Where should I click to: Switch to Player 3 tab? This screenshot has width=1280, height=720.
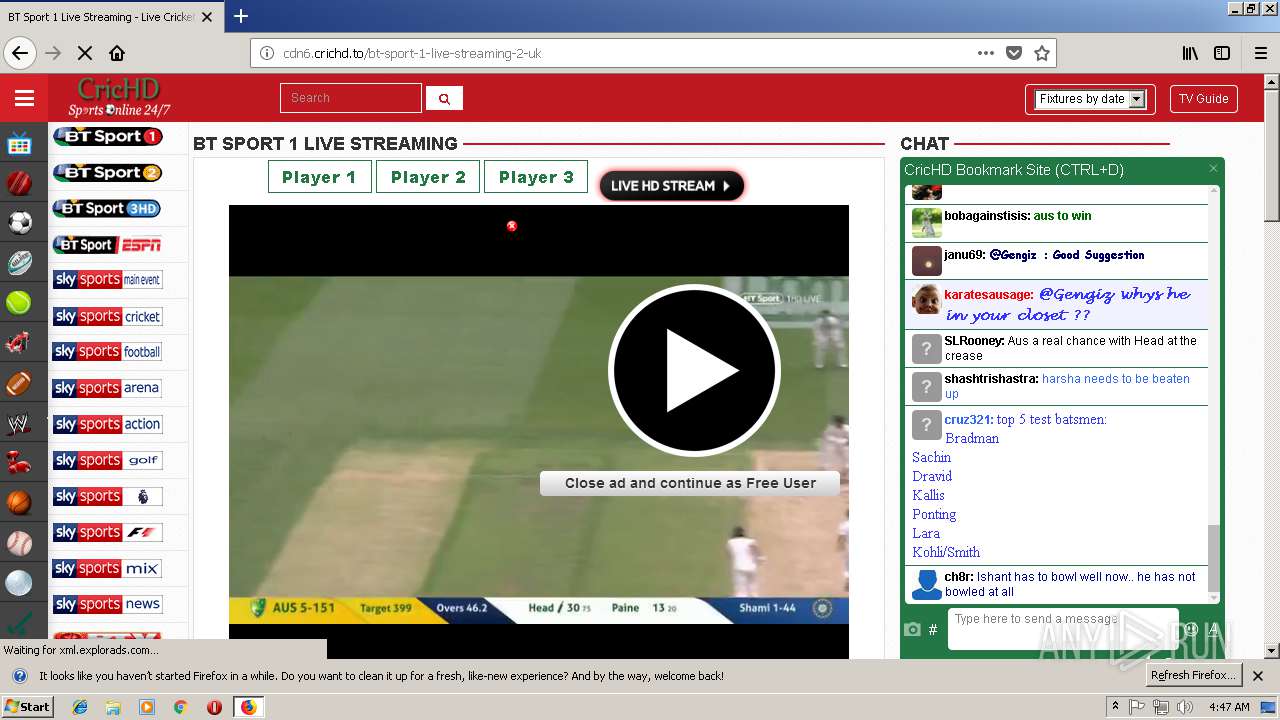click(x=536, y=177)
